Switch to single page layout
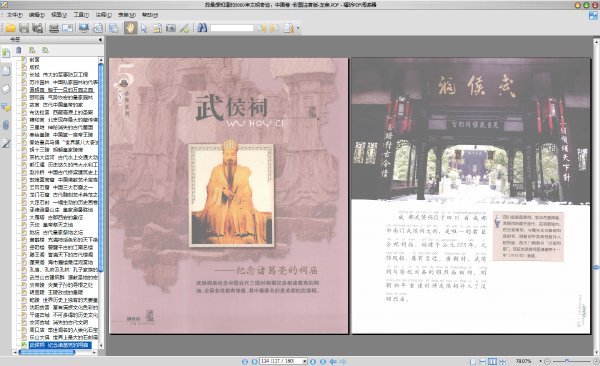 click(x=473, y=361)
